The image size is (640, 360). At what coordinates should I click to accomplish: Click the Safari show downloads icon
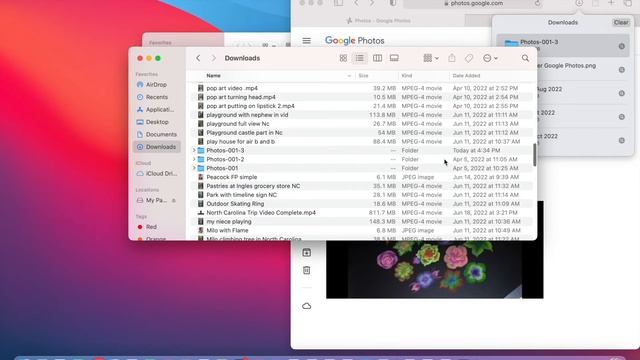(579, 3)
